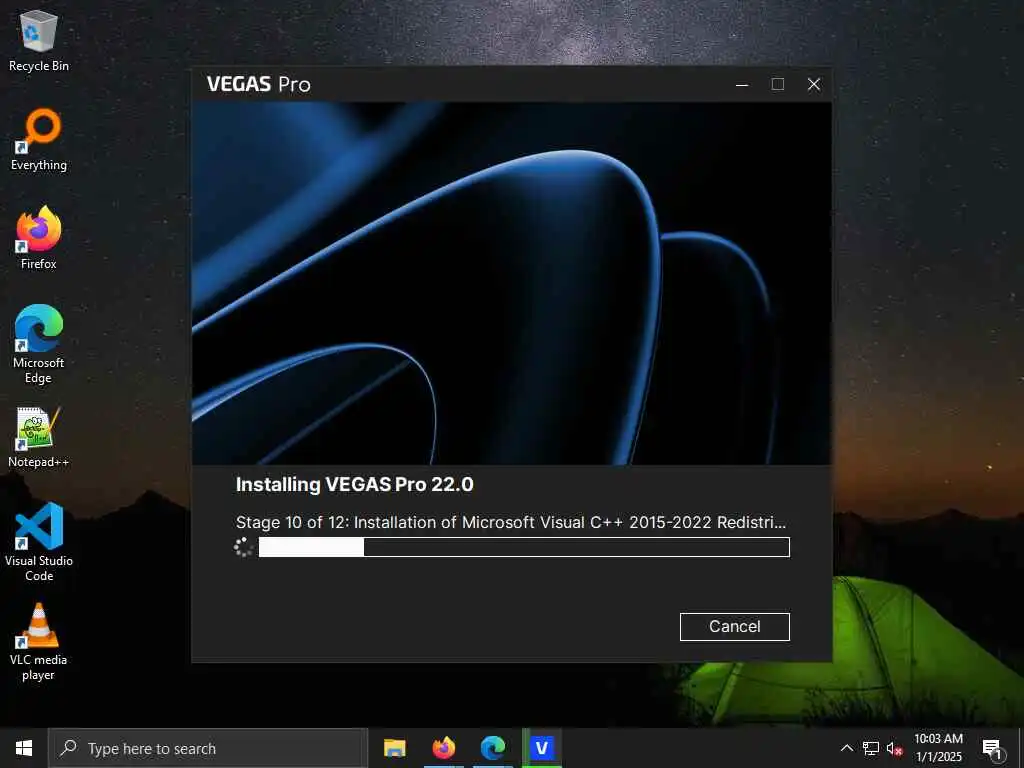
Task: Click the taskbar search magnifier icon
Action: click(x=68, y=748)
